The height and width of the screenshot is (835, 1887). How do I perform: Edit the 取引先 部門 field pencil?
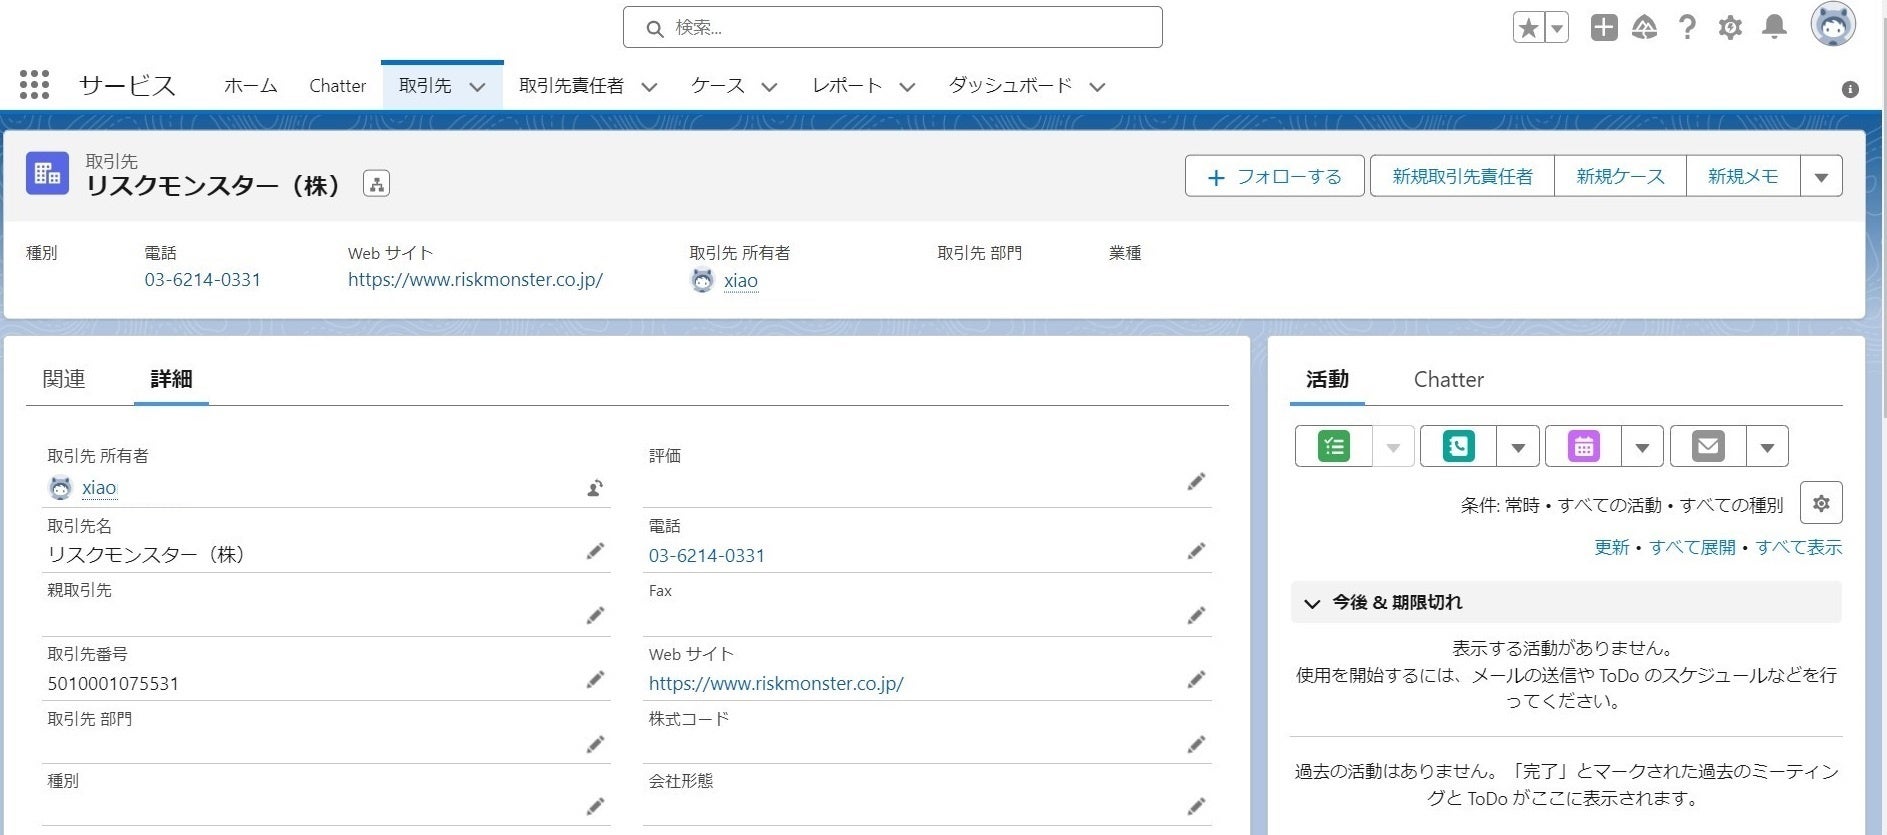[595, 744]
